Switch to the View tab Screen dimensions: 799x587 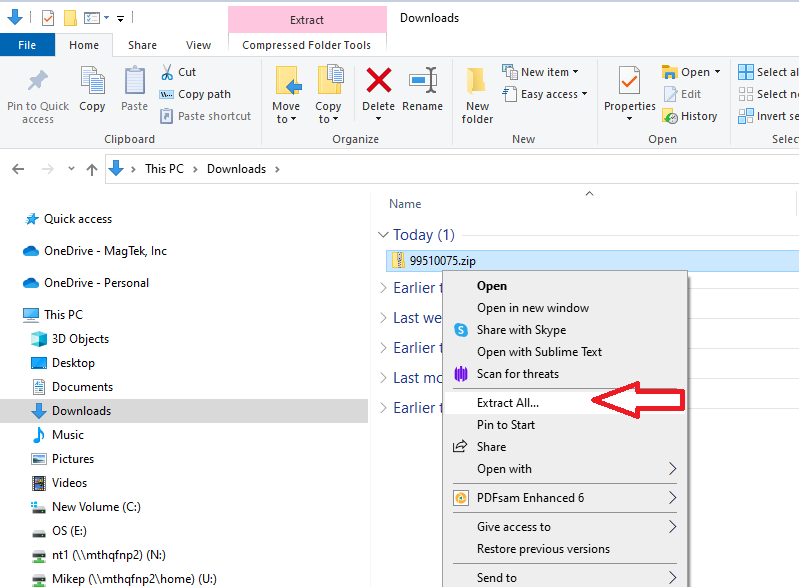[x=198, y=45]
